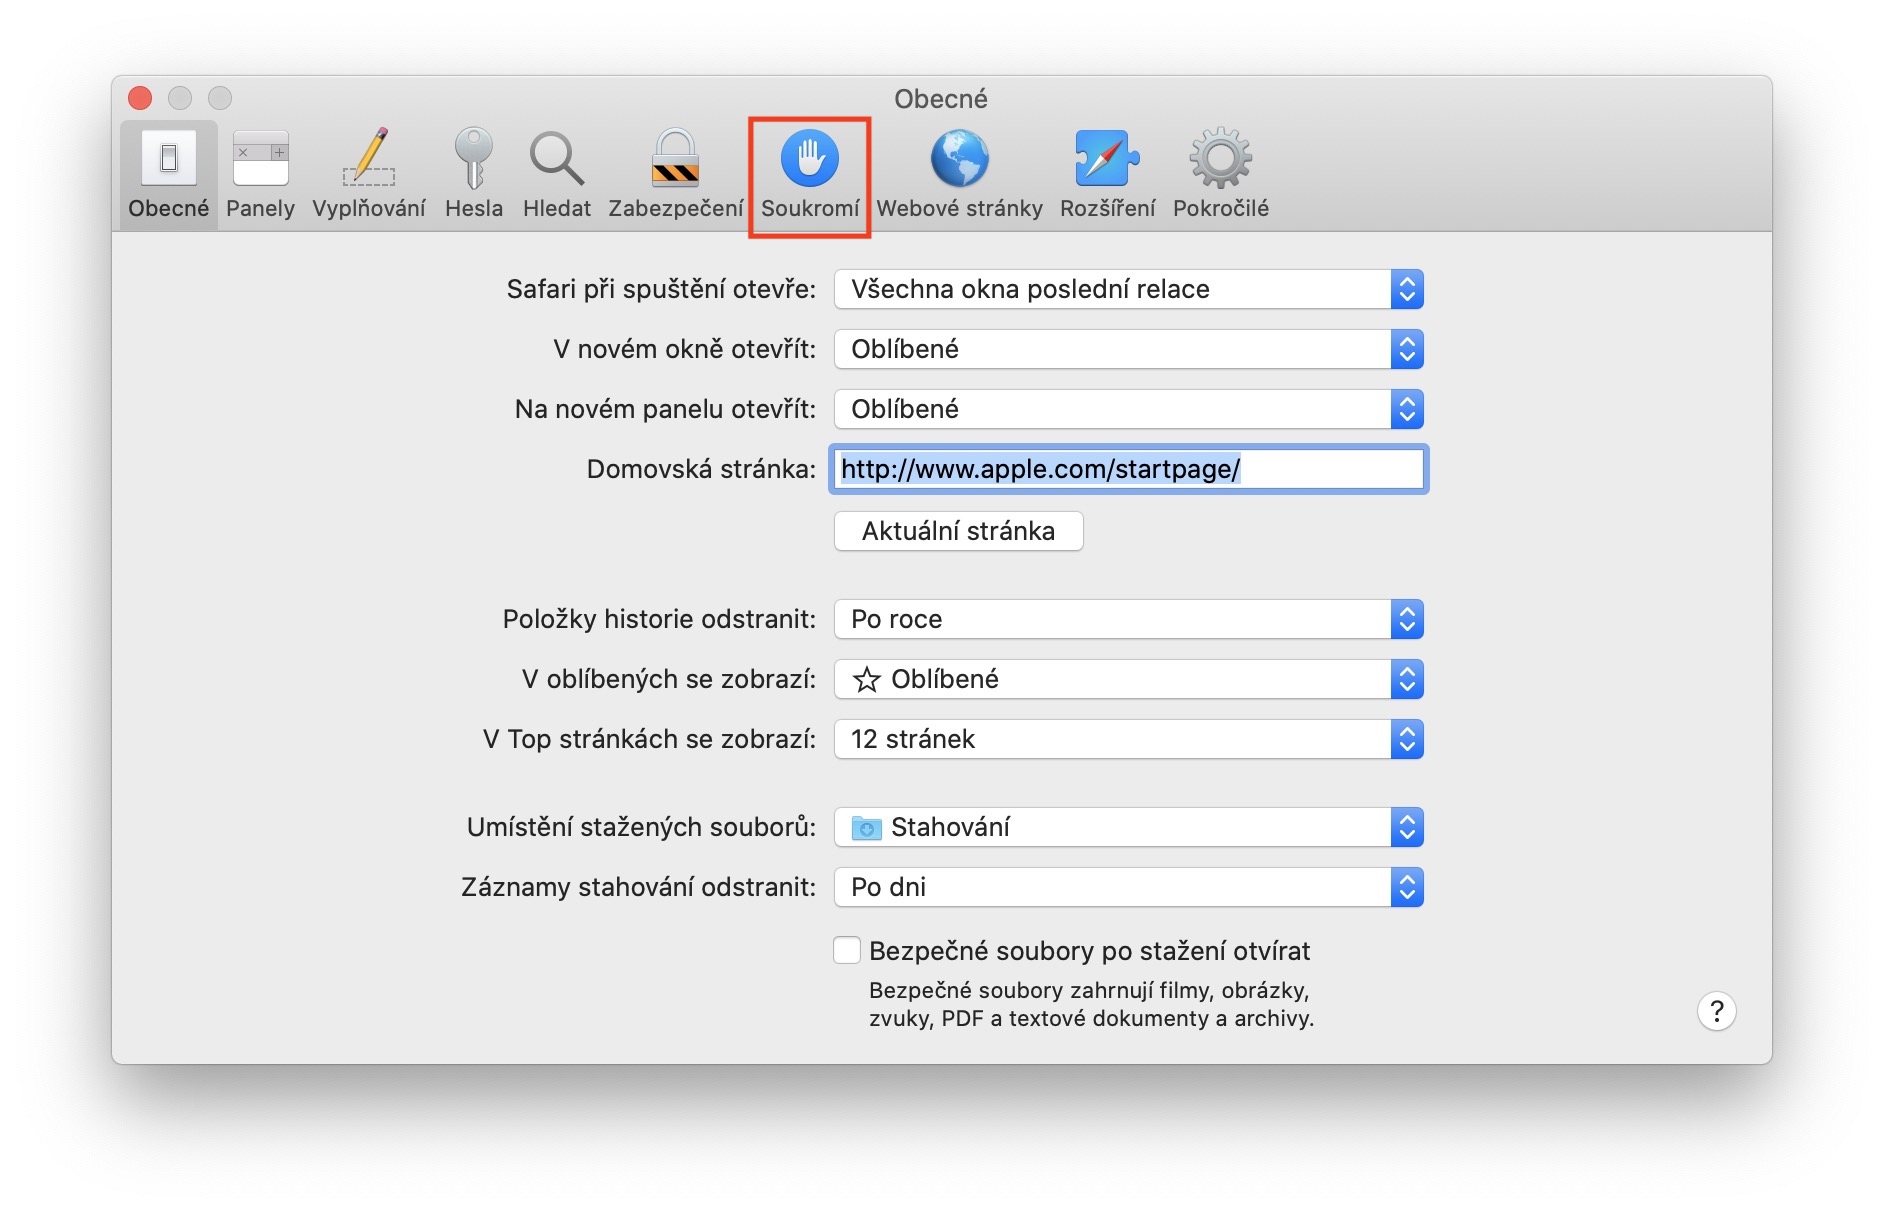Click the Aktuální stránka button

click(x=958, y=531)
